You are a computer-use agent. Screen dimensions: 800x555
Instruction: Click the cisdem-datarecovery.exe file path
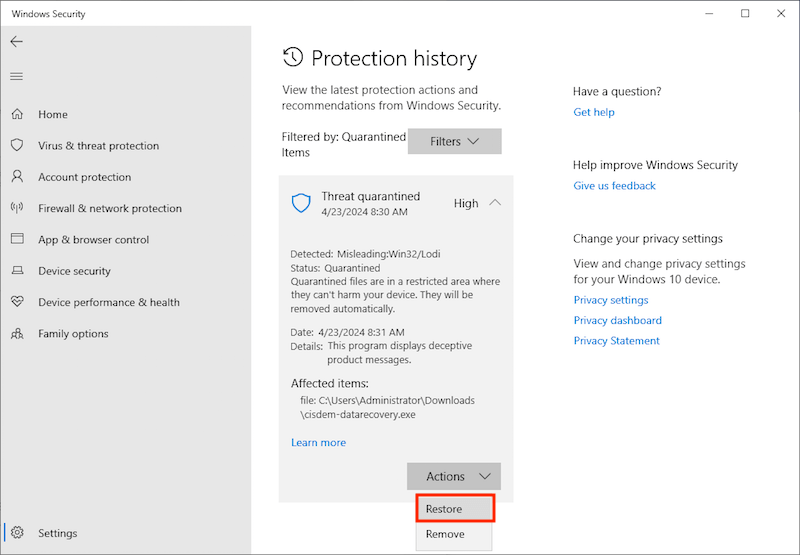click(x=388, y=407)
